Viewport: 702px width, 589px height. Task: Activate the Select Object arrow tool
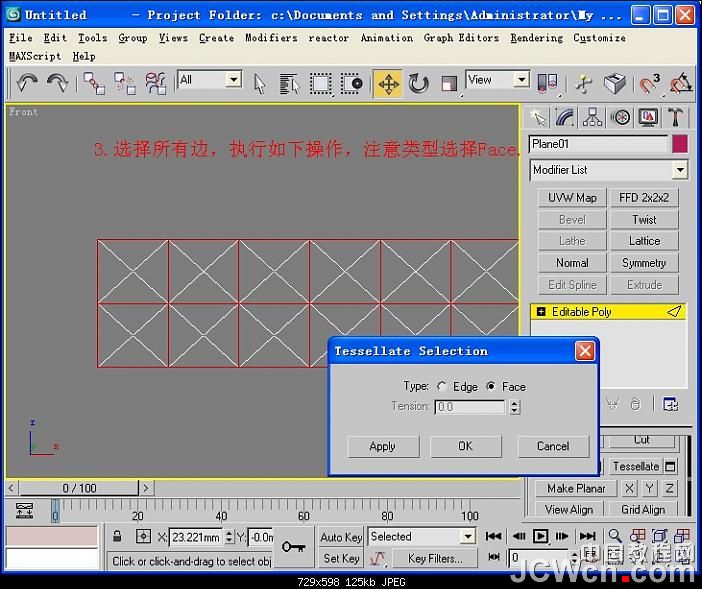259,84
